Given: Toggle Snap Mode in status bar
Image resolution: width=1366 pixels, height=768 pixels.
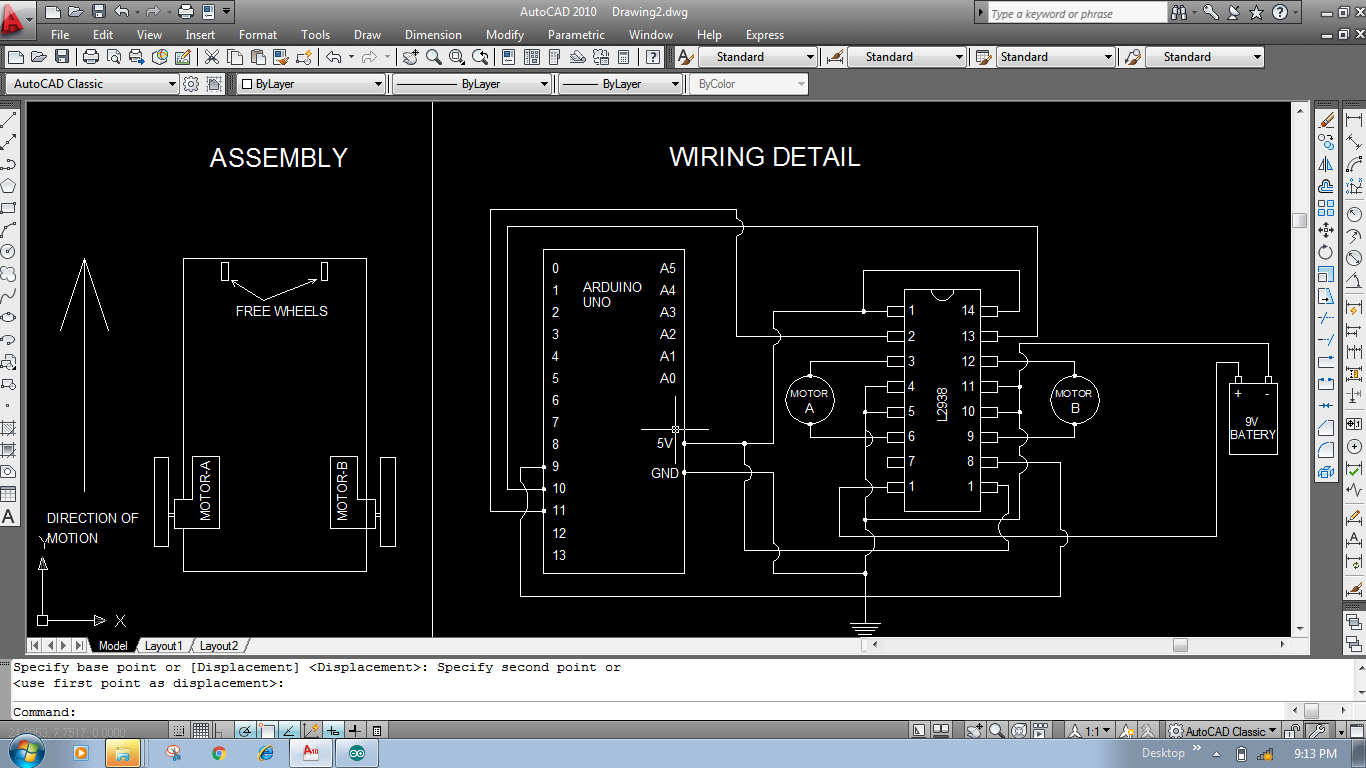Looking at the screenshot, I should [x=179, y=731].
